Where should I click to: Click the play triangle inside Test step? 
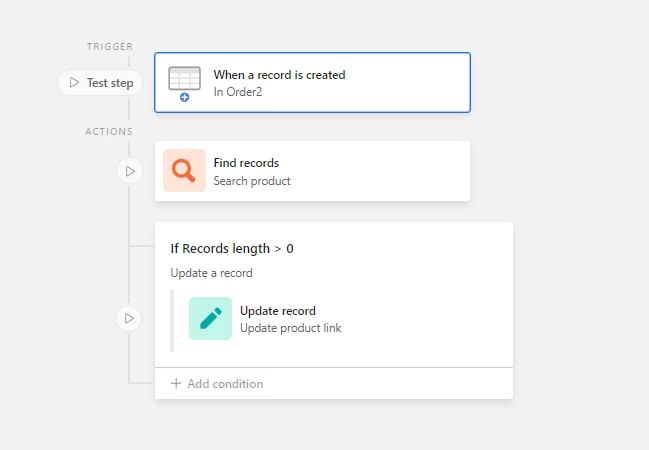[x=74, y=82]
